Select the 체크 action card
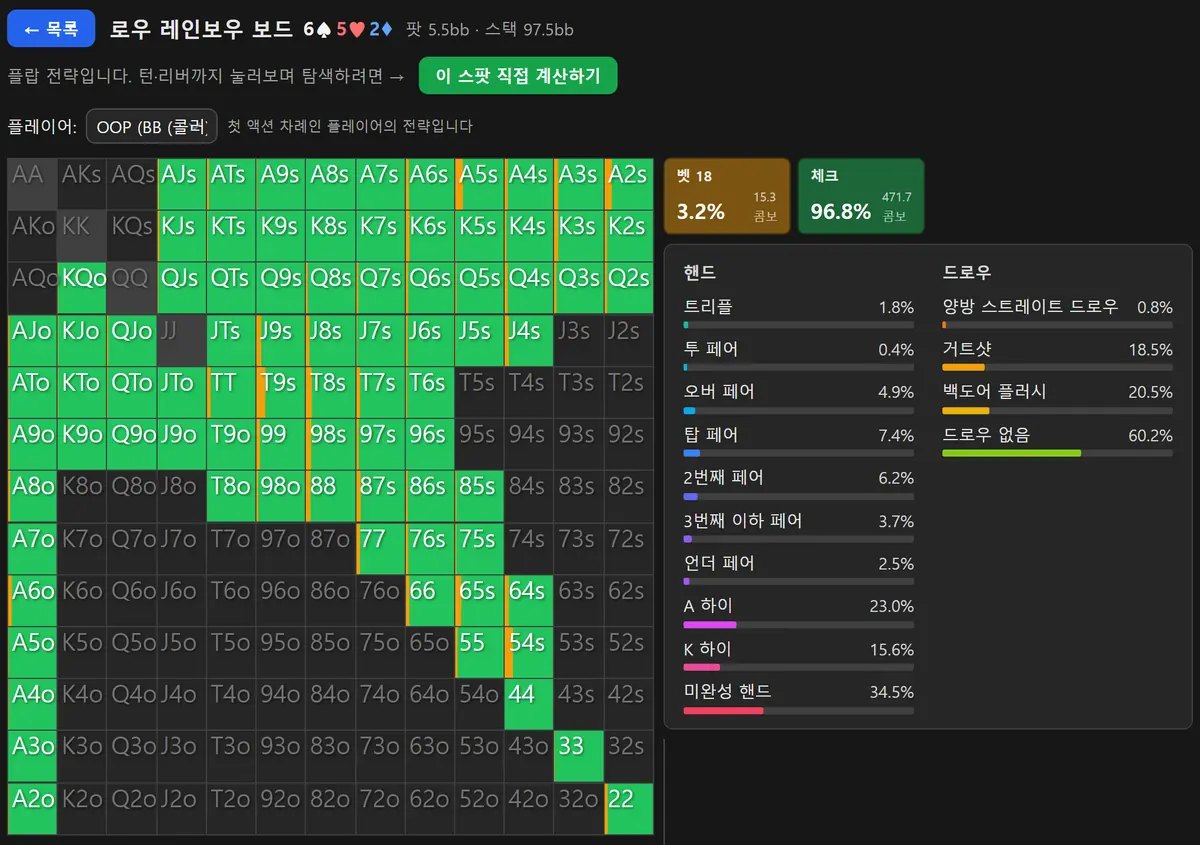This screenshot has width=1200, height=845. point(861,196)
